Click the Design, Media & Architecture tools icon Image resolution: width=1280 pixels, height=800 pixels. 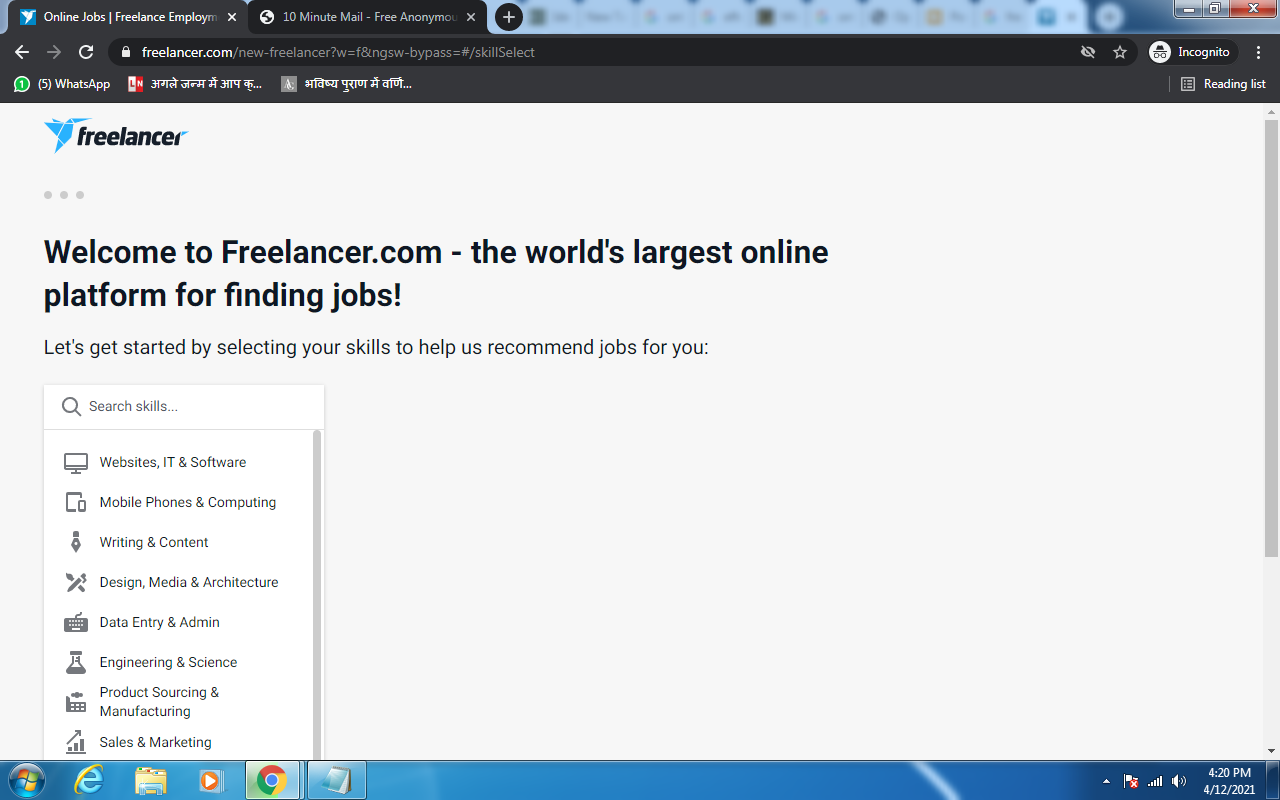(x=76, y=582)
